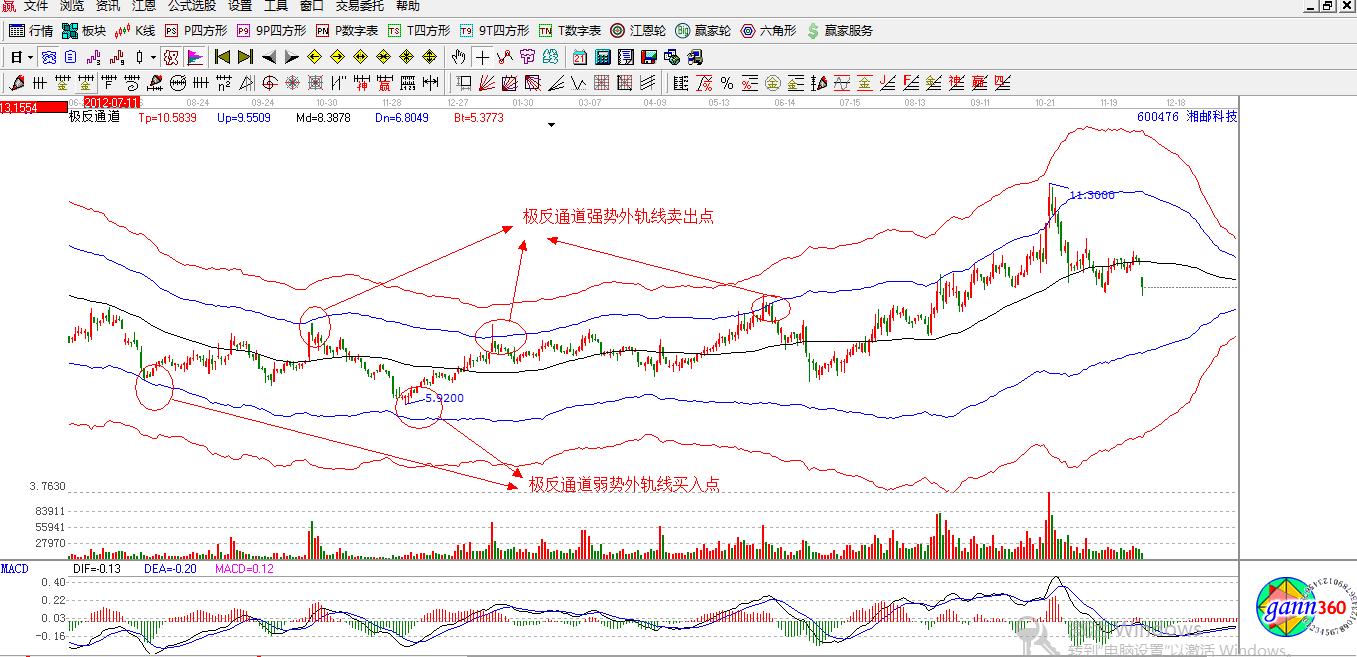Click the 行情 button
Screen dimensions: 1357x657
[x=31, y=31]
